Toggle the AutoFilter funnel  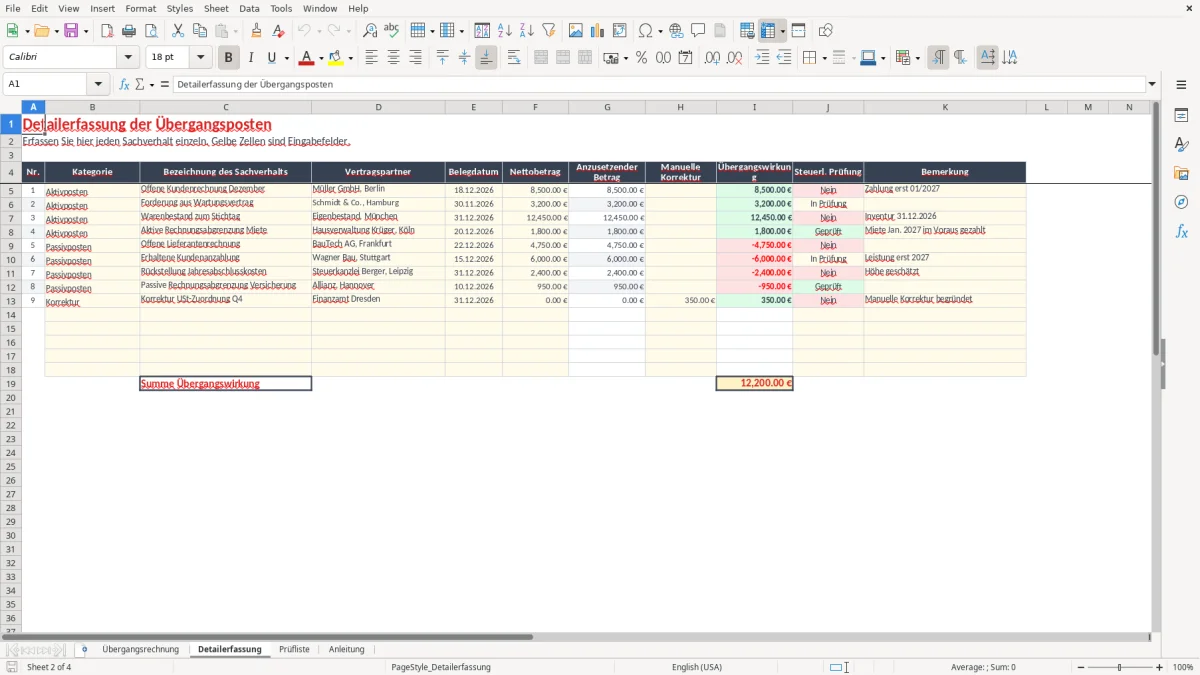point(549,31)
